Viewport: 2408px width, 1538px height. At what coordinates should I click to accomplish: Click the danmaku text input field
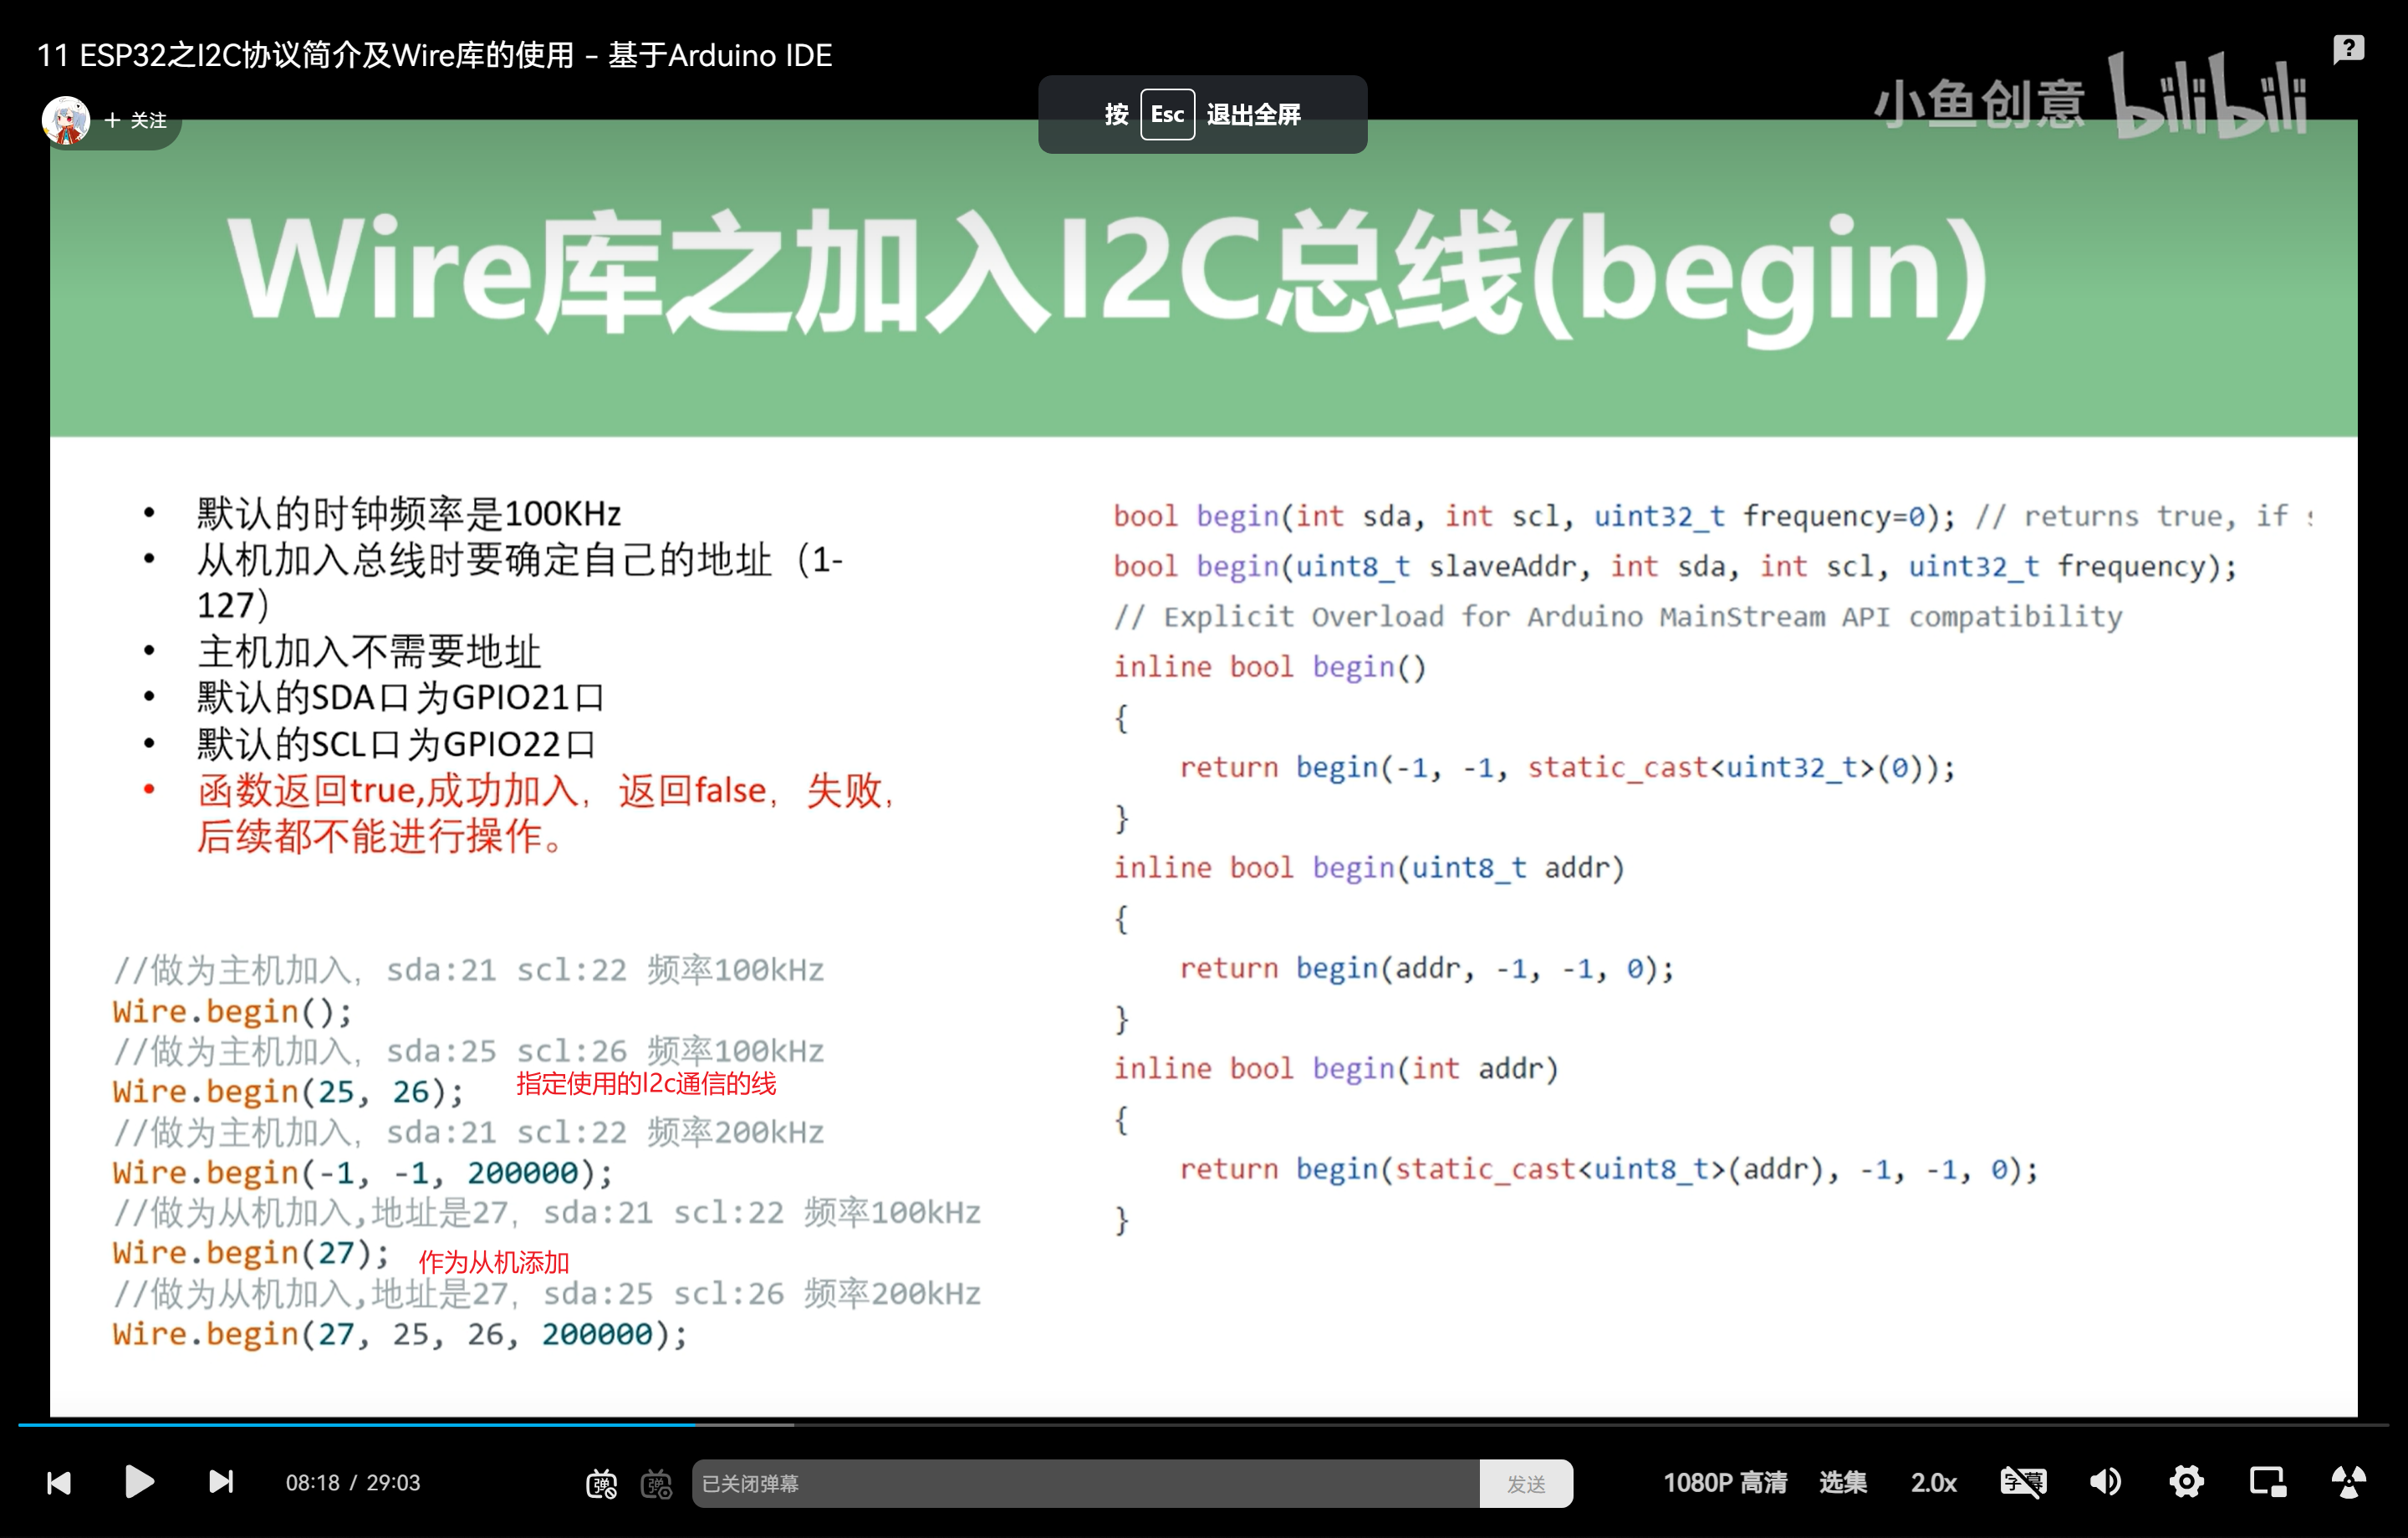pos(1085,1484)
